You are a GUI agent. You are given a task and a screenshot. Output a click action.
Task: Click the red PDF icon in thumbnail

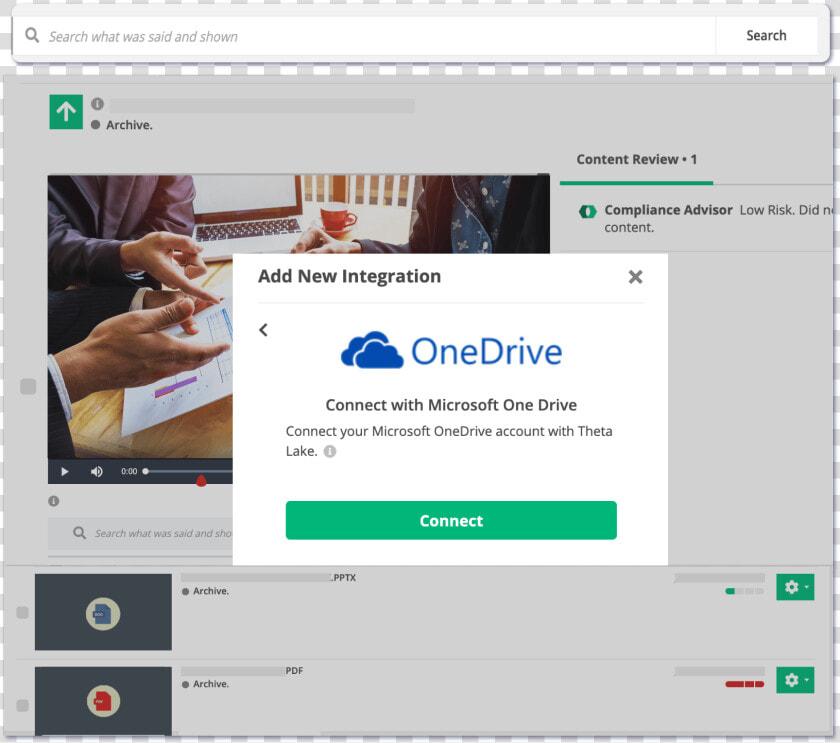(103, 701)
